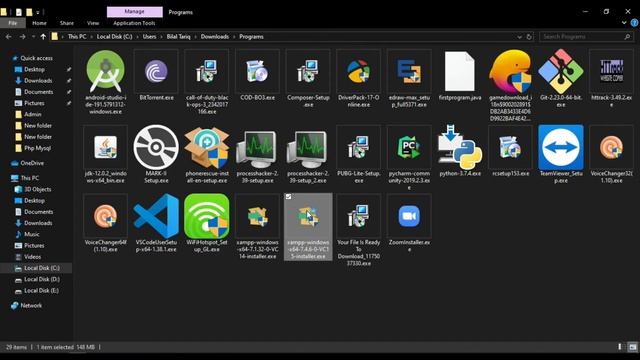Select xampp-windows-x64-7.1.32 installer icon

pos(257,216)
